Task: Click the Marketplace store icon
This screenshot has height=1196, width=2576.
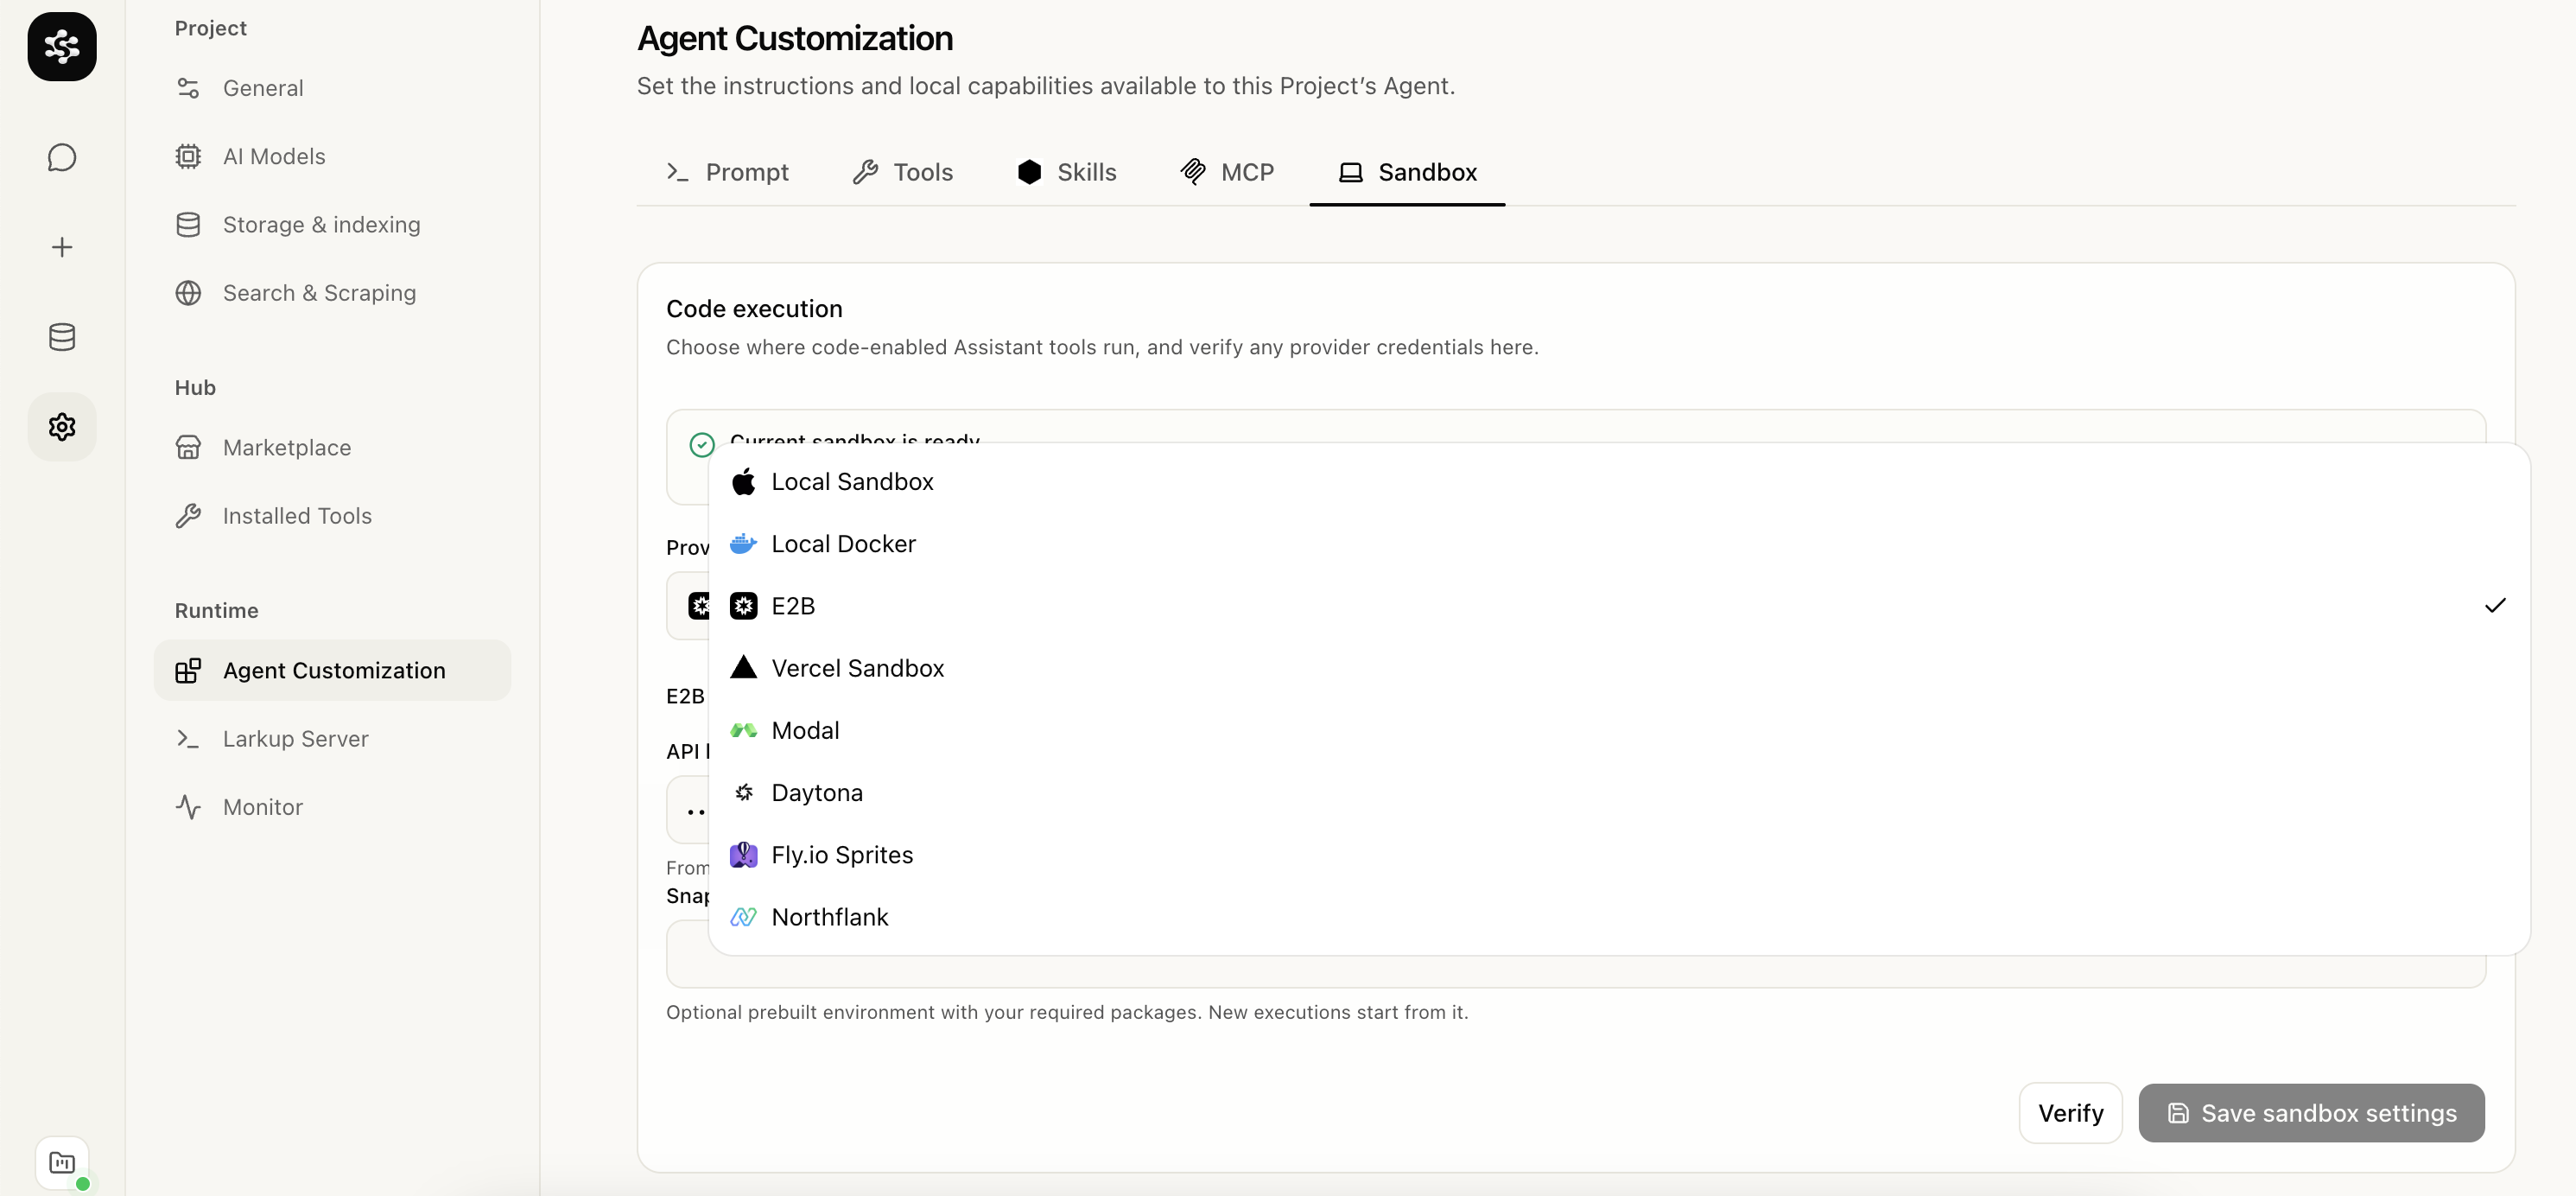Action: (x=188, y=447)
